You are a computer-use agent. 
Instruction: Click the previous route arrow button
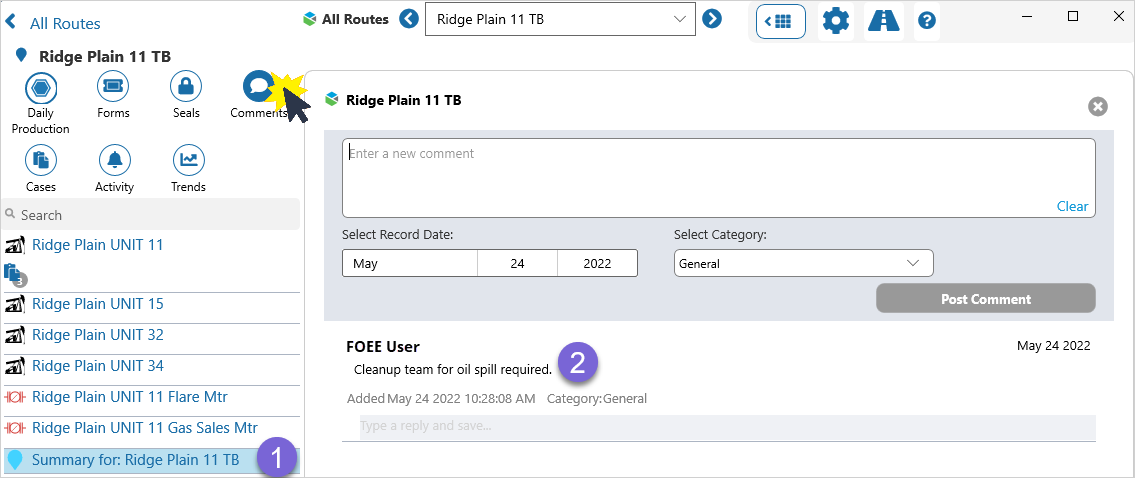tap(409, 19)
